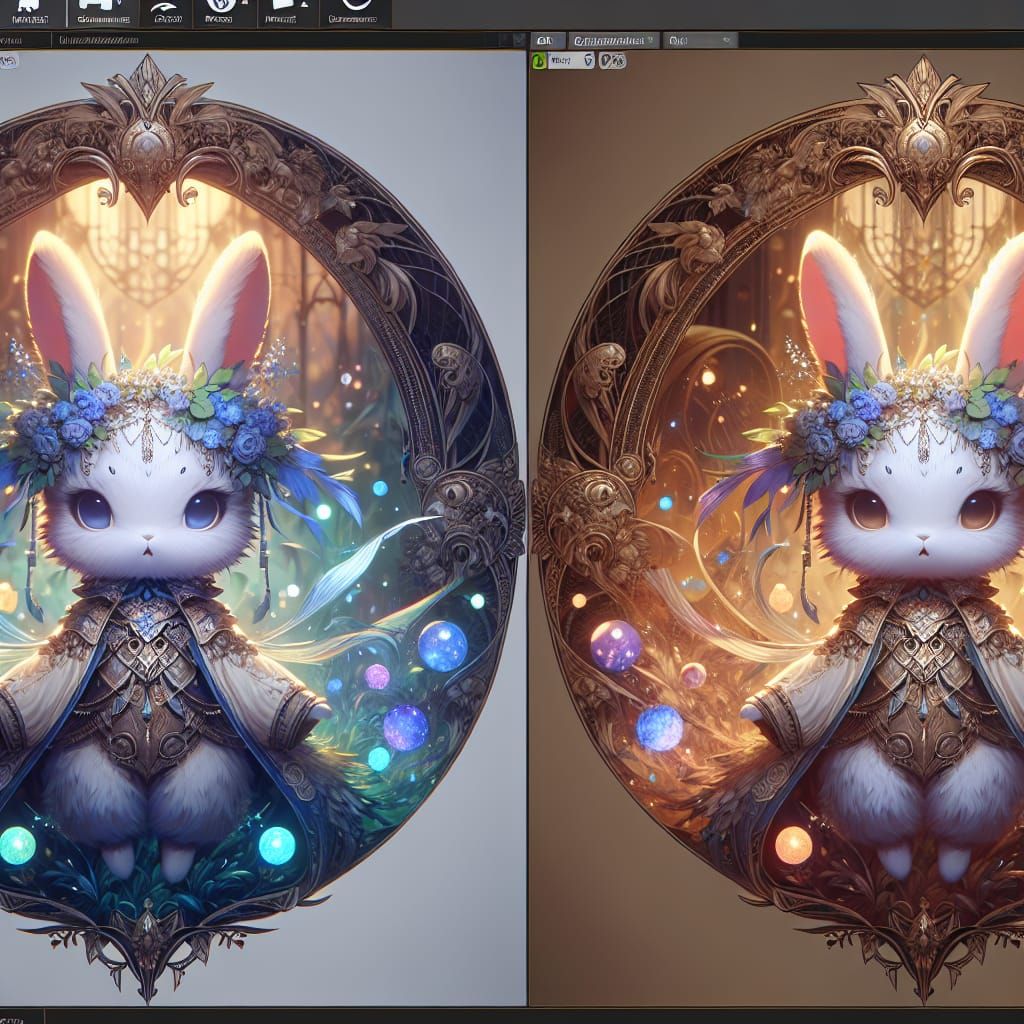Click the green icon in the right viewport header
The image size is (1024, 1024).
538,61
